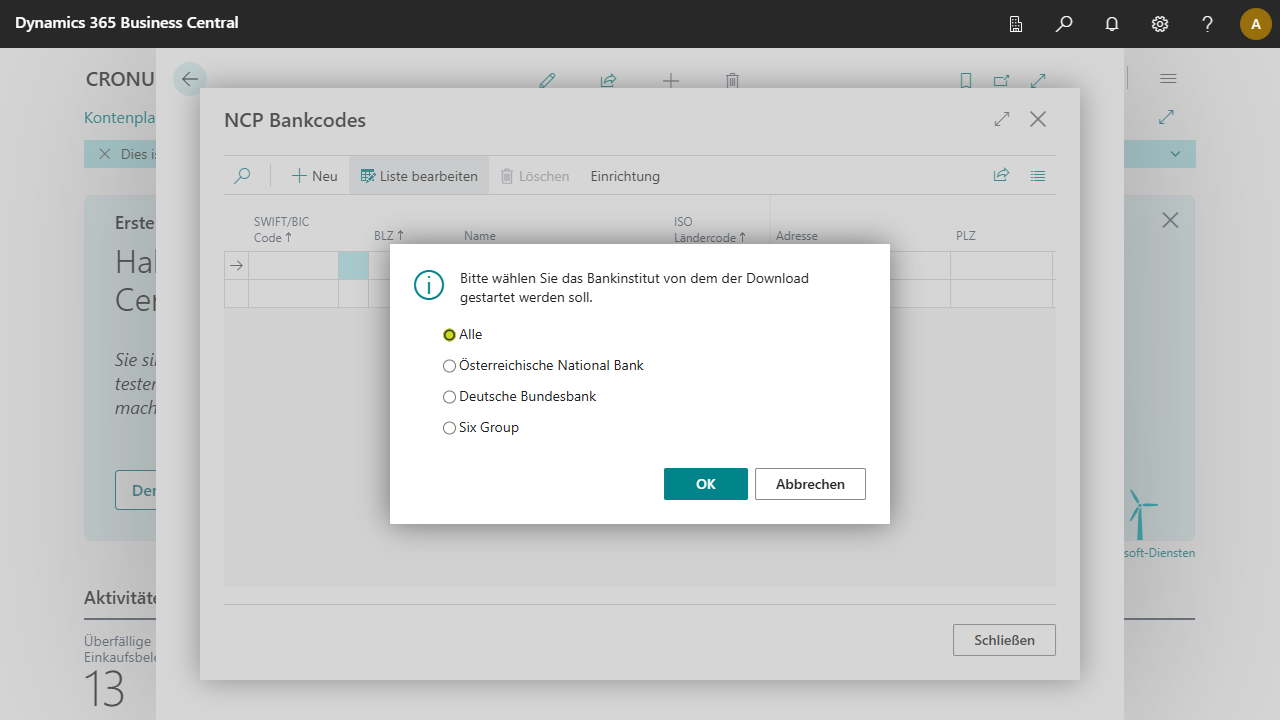Close the Erste Schritte banner X
Viewport: 1280px width, 720px height.
click(1170, 220)
